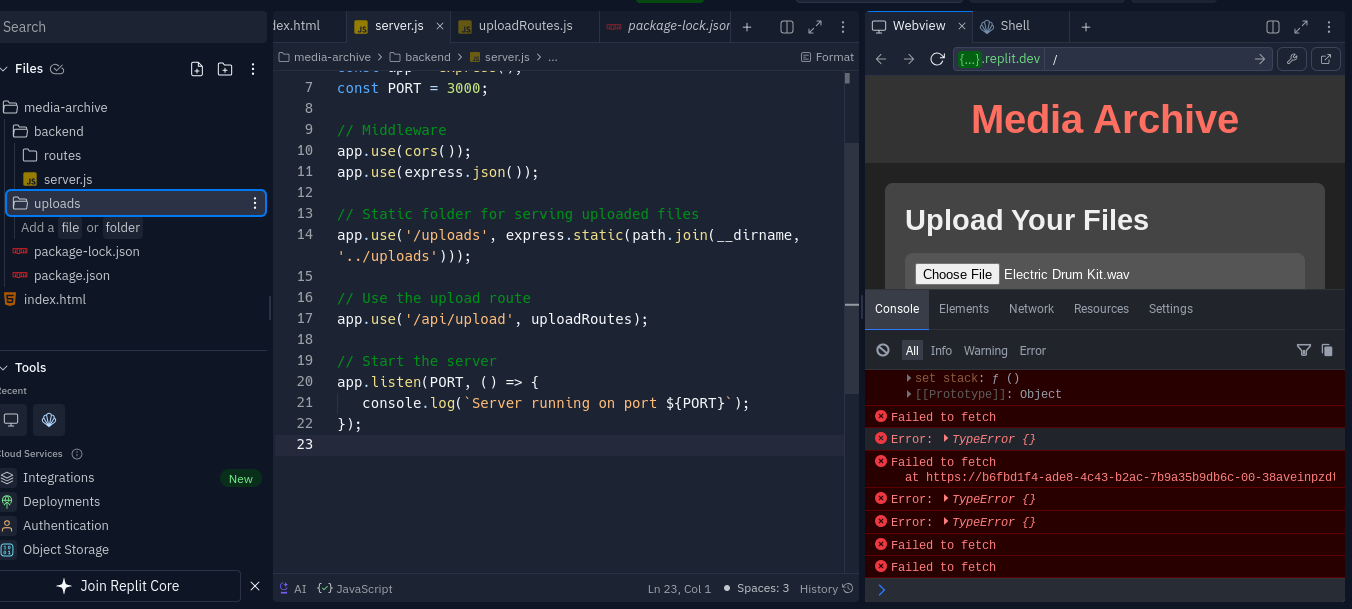This screenshot has height=609, width=1352.
Task: Click Join Replit Core button
Action: [x=118, y=586]
